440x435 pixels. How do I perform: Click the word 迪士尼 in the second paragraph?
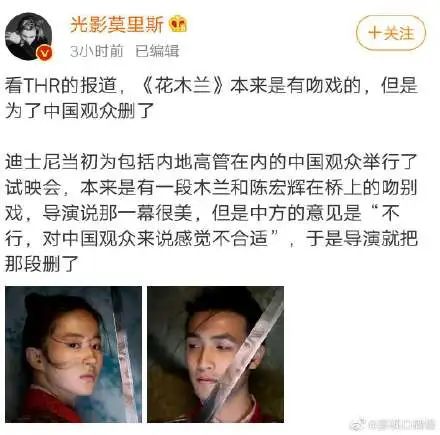33,162
